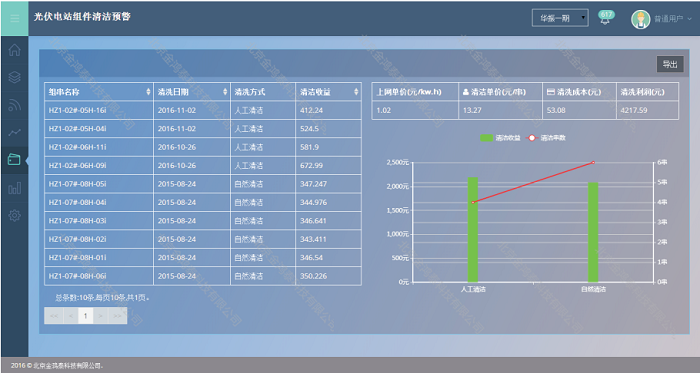The height and width of the screenshot is (373, 700).
Task: Open the layers stack sidebar icon
Action: 14,77
